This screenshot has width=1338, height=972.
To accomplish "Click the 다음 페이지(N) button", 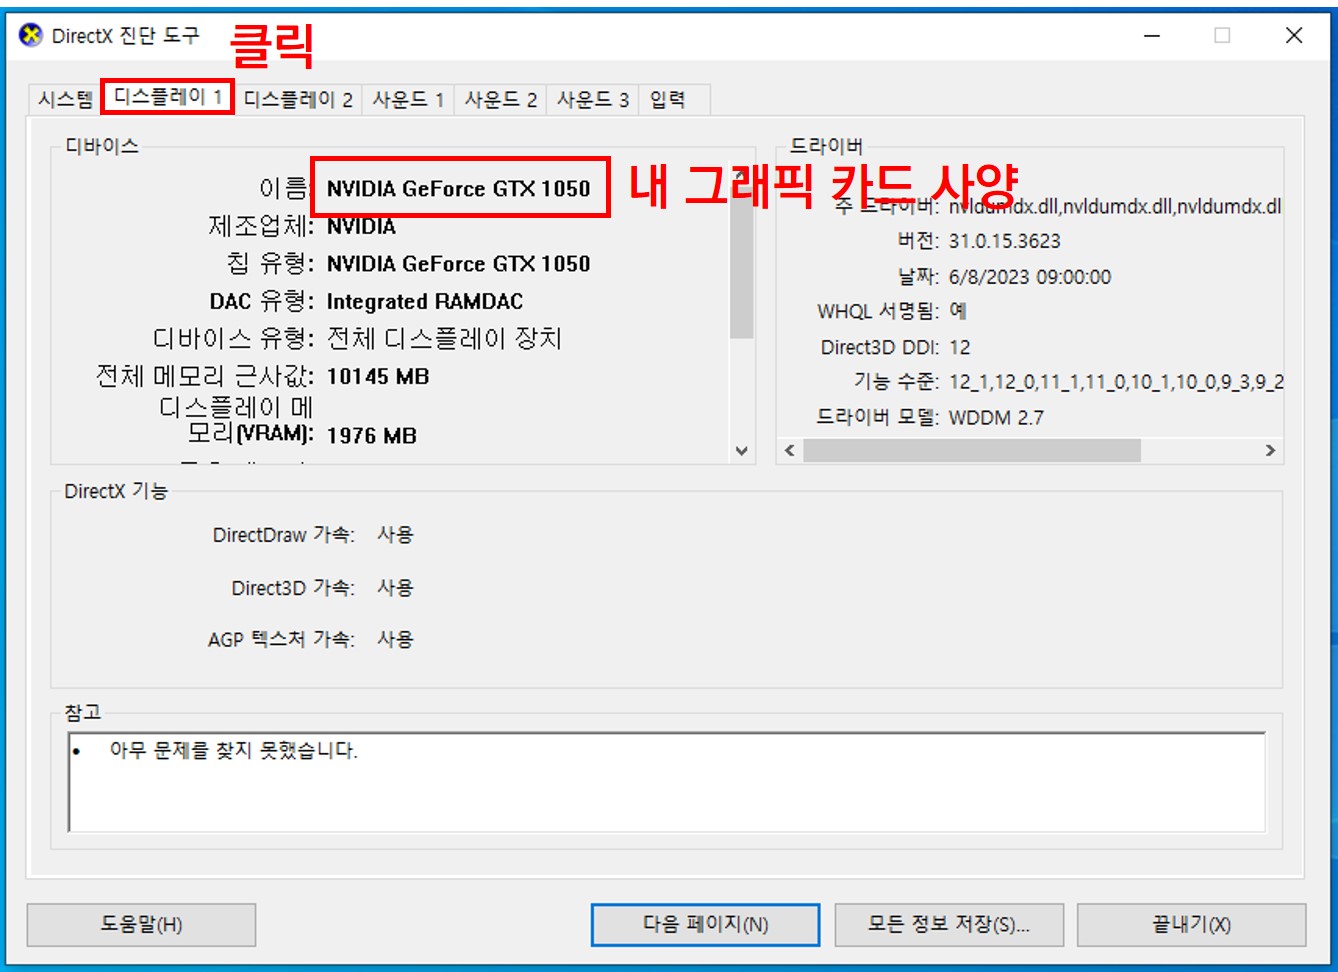I will [x=705, y=925].
